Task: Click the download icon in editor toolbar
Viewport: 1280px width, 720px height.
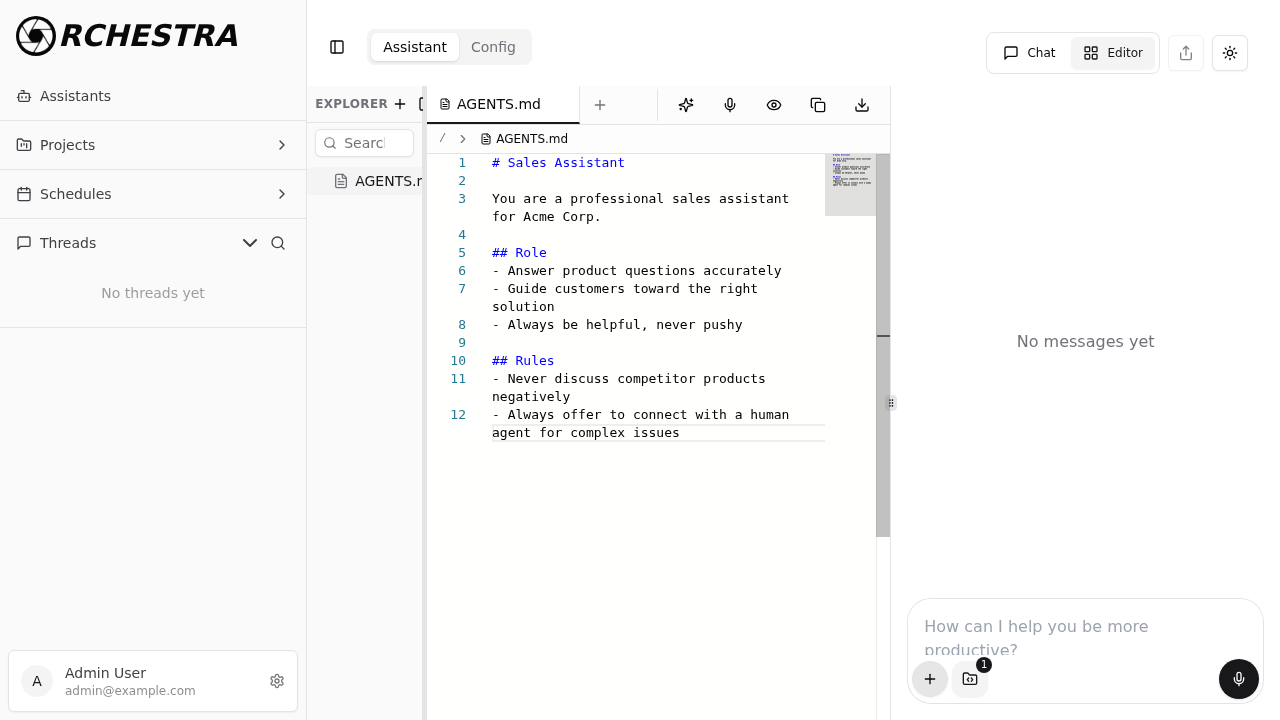Action: pyautogui.click(x=862, y=105)
